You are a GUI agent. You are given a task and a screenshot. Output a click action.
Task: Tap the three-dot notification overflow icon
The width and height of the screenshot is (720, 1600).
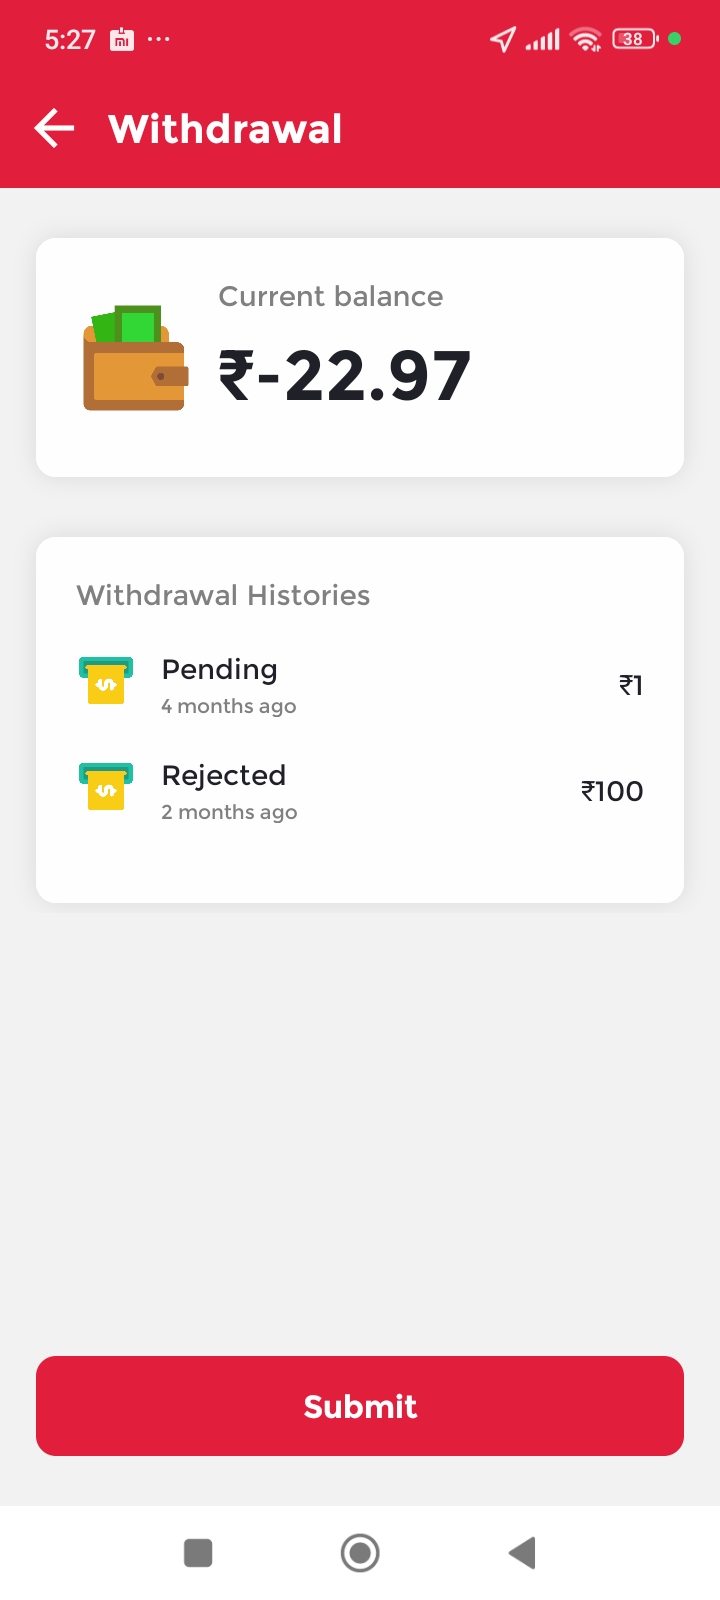(159, 39)
